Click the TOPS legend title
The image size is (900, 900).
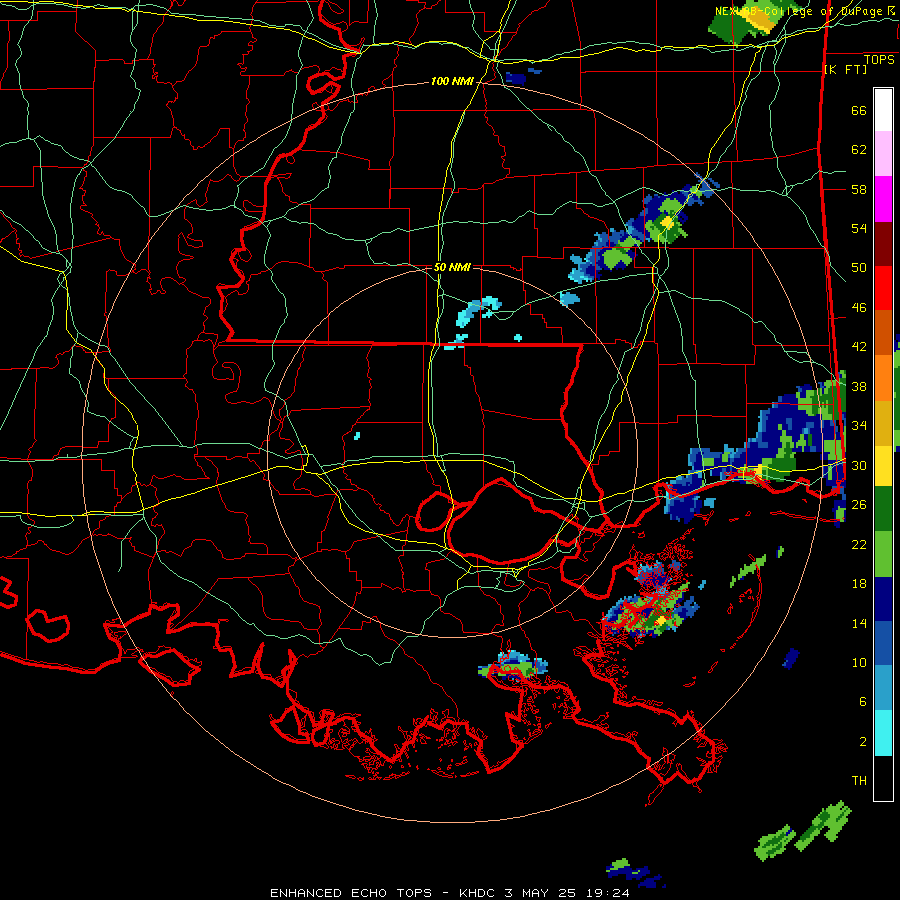click(x=879, y=59)
